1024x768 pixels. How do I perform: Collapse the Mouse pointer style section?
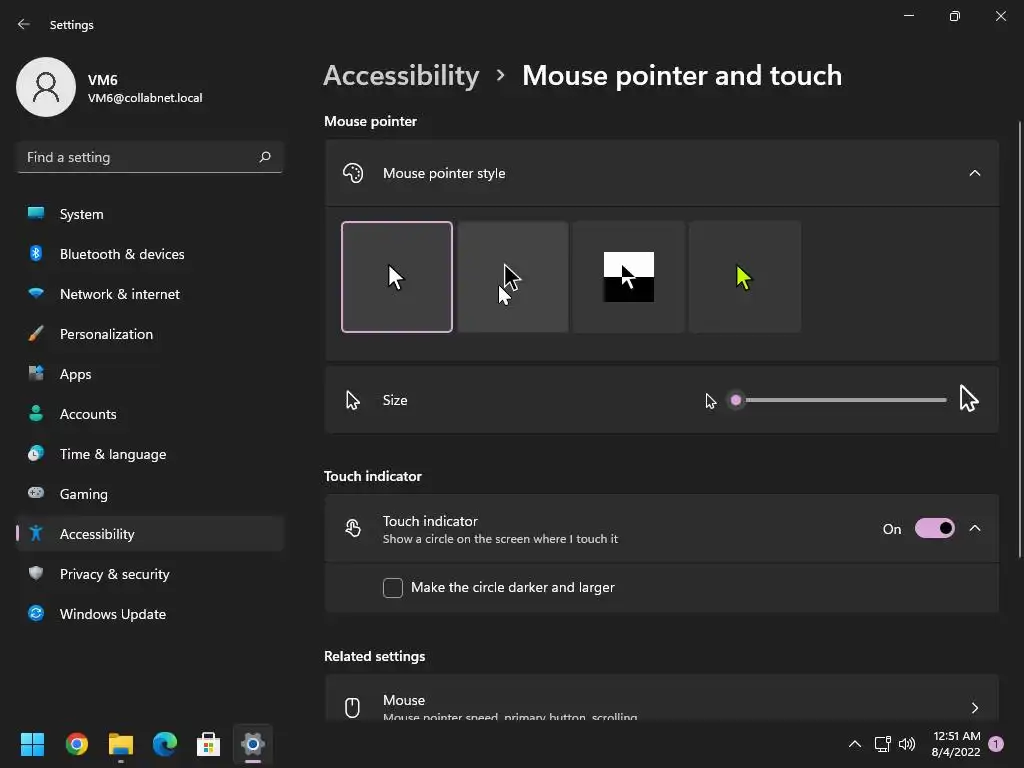coord(974,173)
